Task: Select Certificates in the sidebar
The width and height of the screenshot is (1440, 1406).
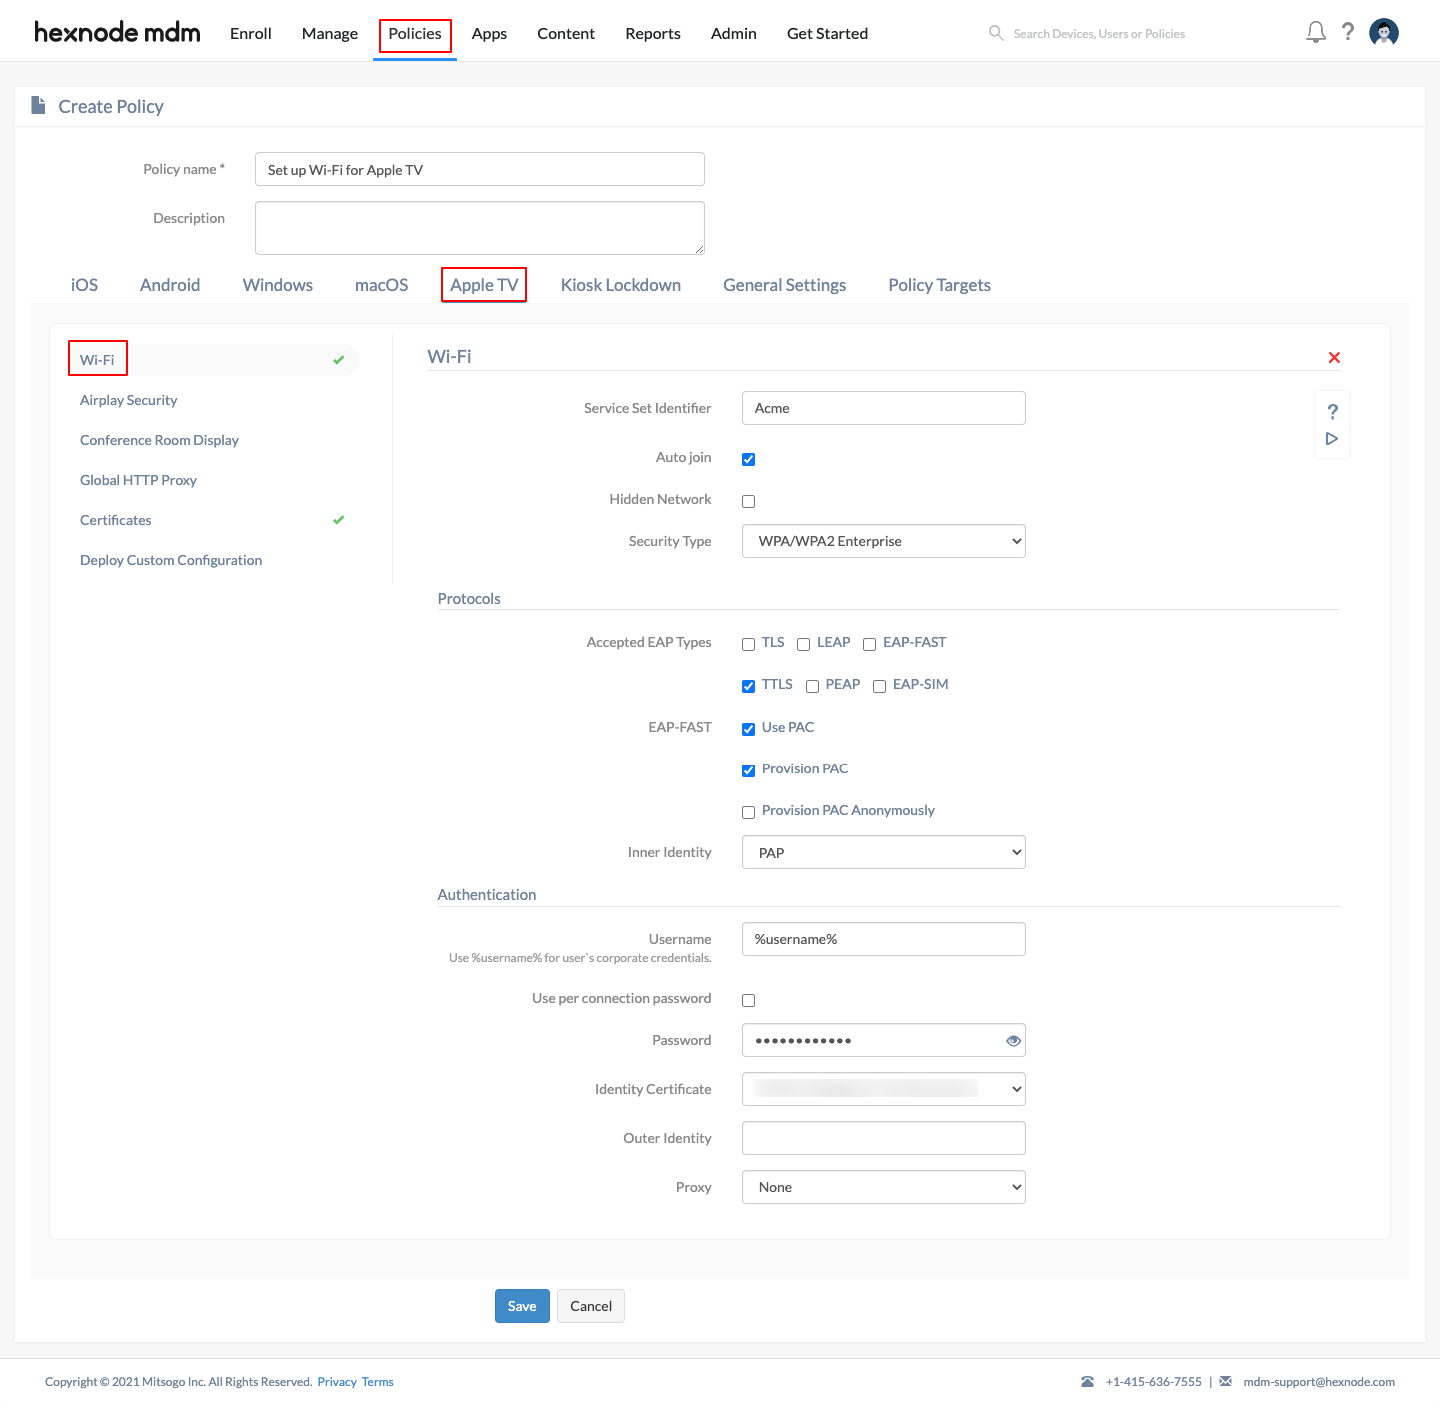Action: pos(116,520)
